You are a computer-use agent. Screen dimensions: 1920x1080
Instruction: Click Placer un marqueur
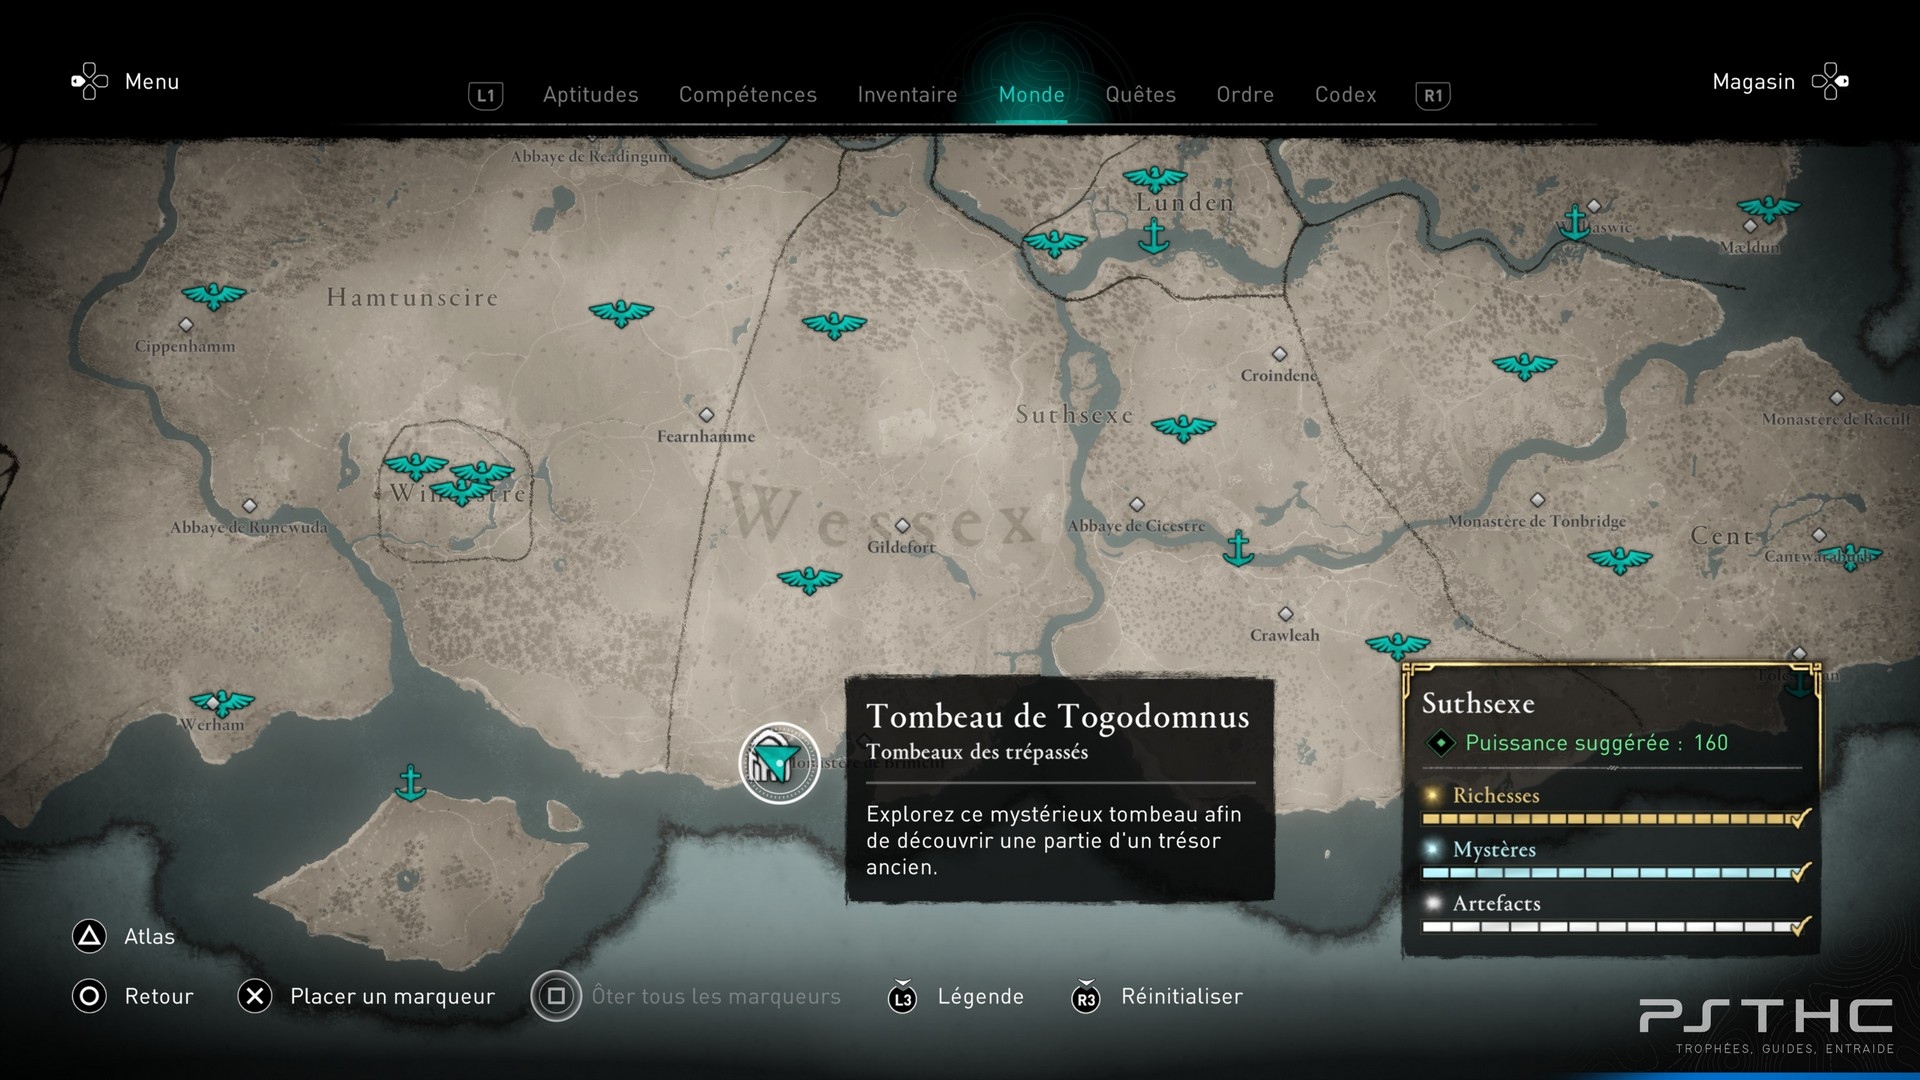click(392, 996)
